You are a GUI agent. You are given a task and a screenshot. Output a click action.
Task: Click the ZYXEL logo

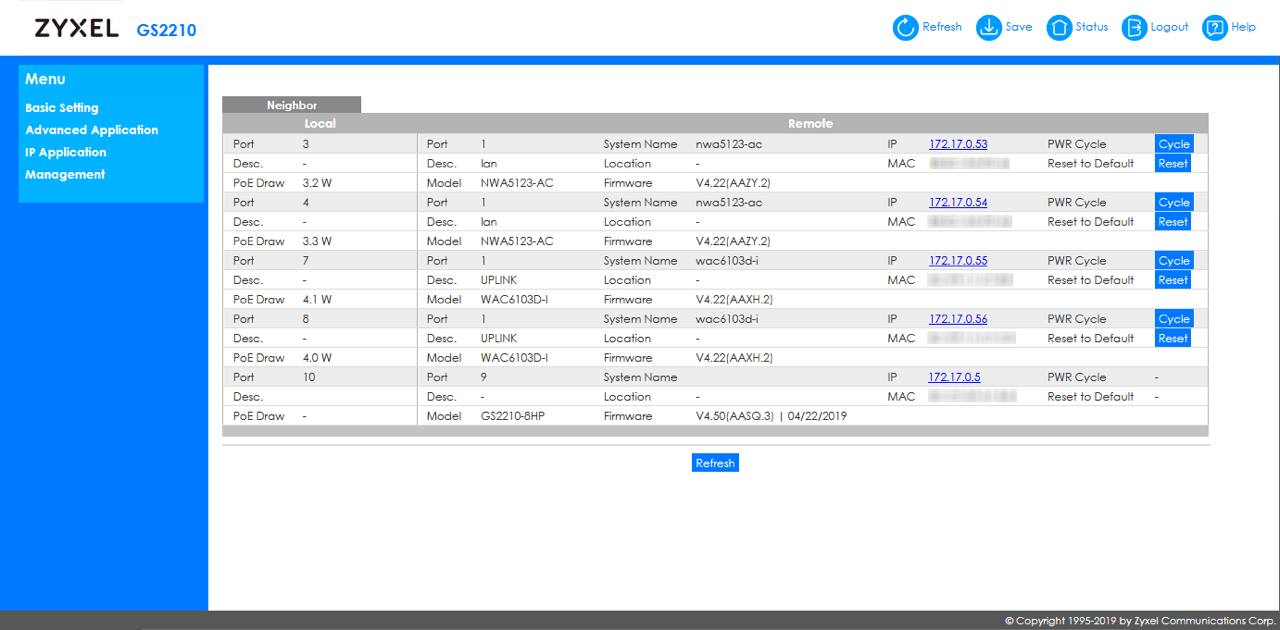click(x=77, y=29)
